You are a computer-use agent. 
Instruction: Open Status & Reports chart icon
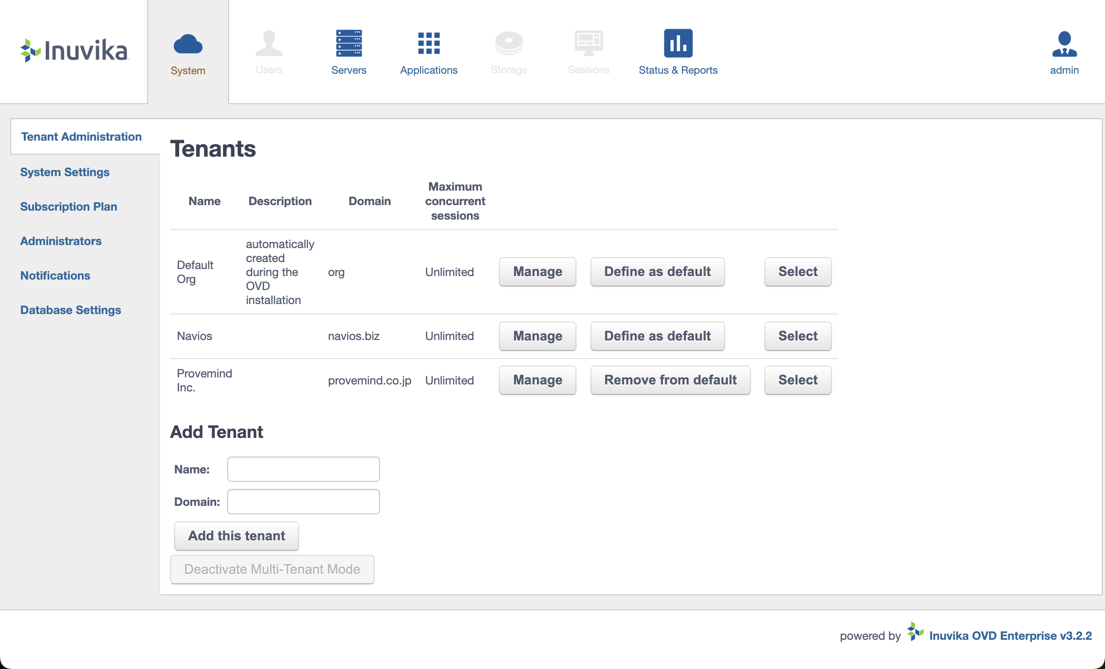pyautogui.click(x=678, y=43)
